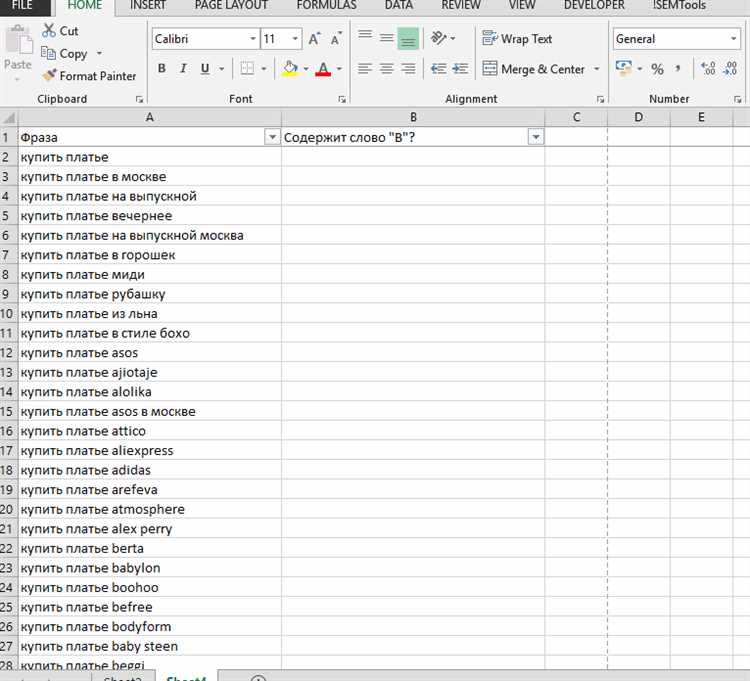Toggle Italic formatting
The height and width of the screenshot is (681, 750).
tap(183, 68)
